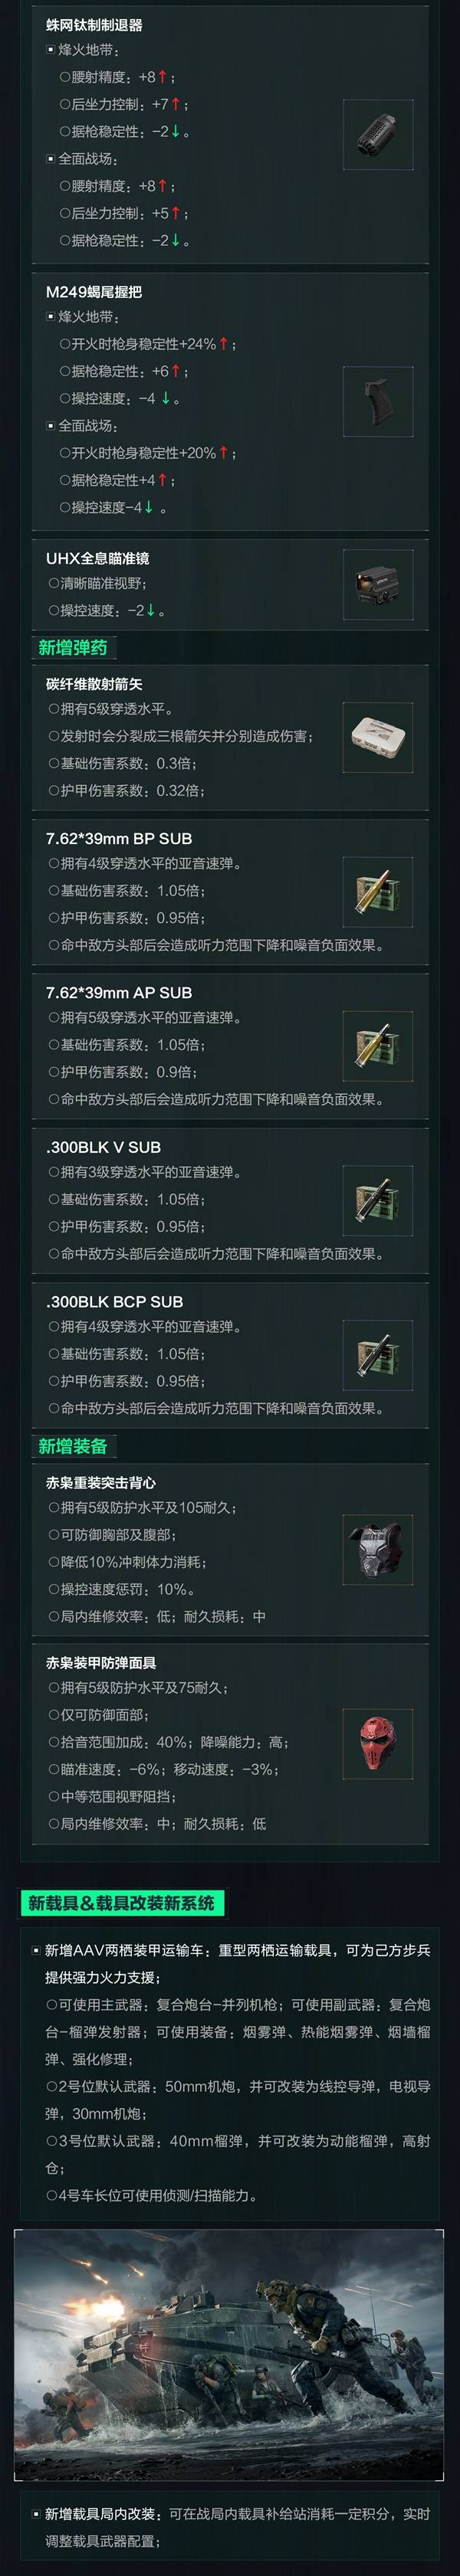Click the 7.62*39mm AP SUB ammo icon
Screen dimensions: 460x2576
[x=378, y=1046]
